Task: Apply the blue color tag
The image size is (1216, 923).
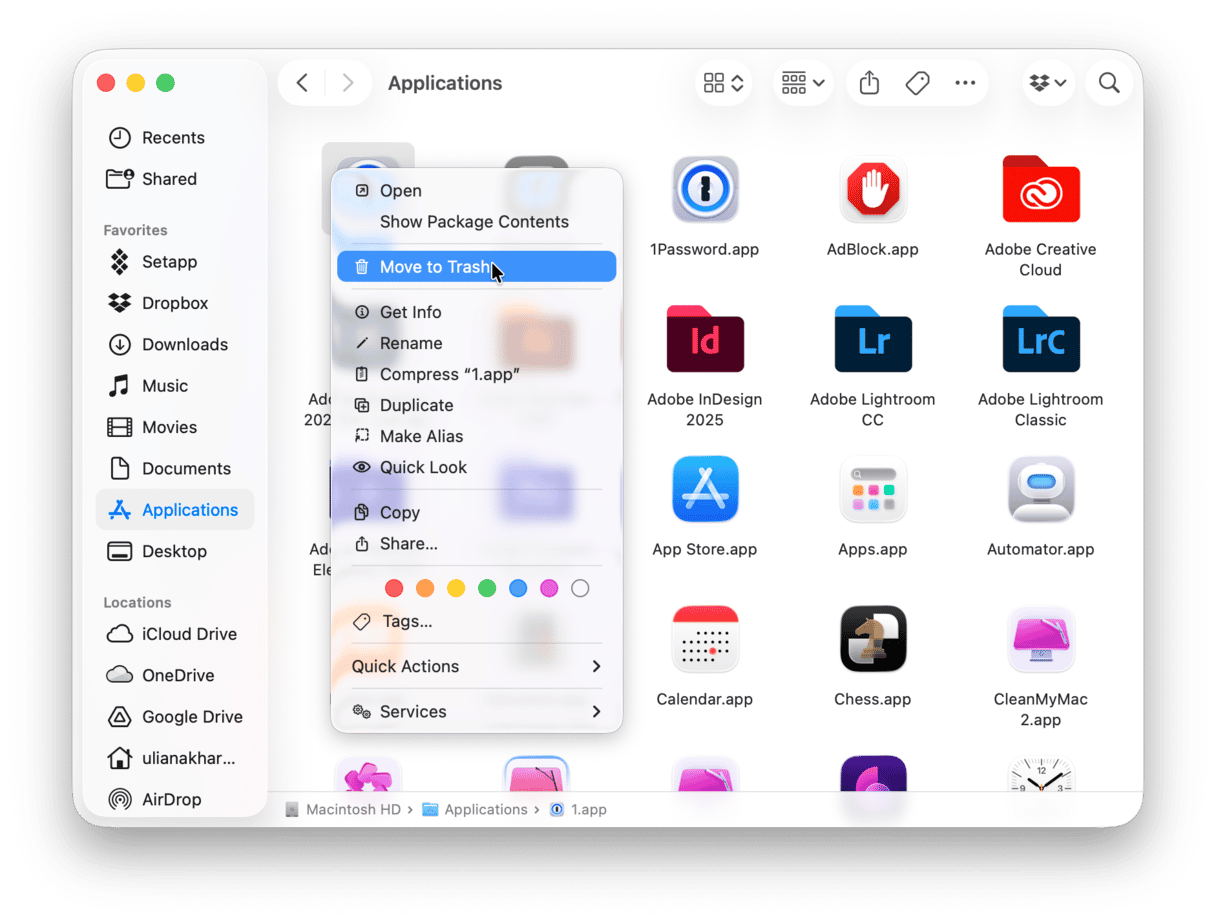Action: pos(518,589)
